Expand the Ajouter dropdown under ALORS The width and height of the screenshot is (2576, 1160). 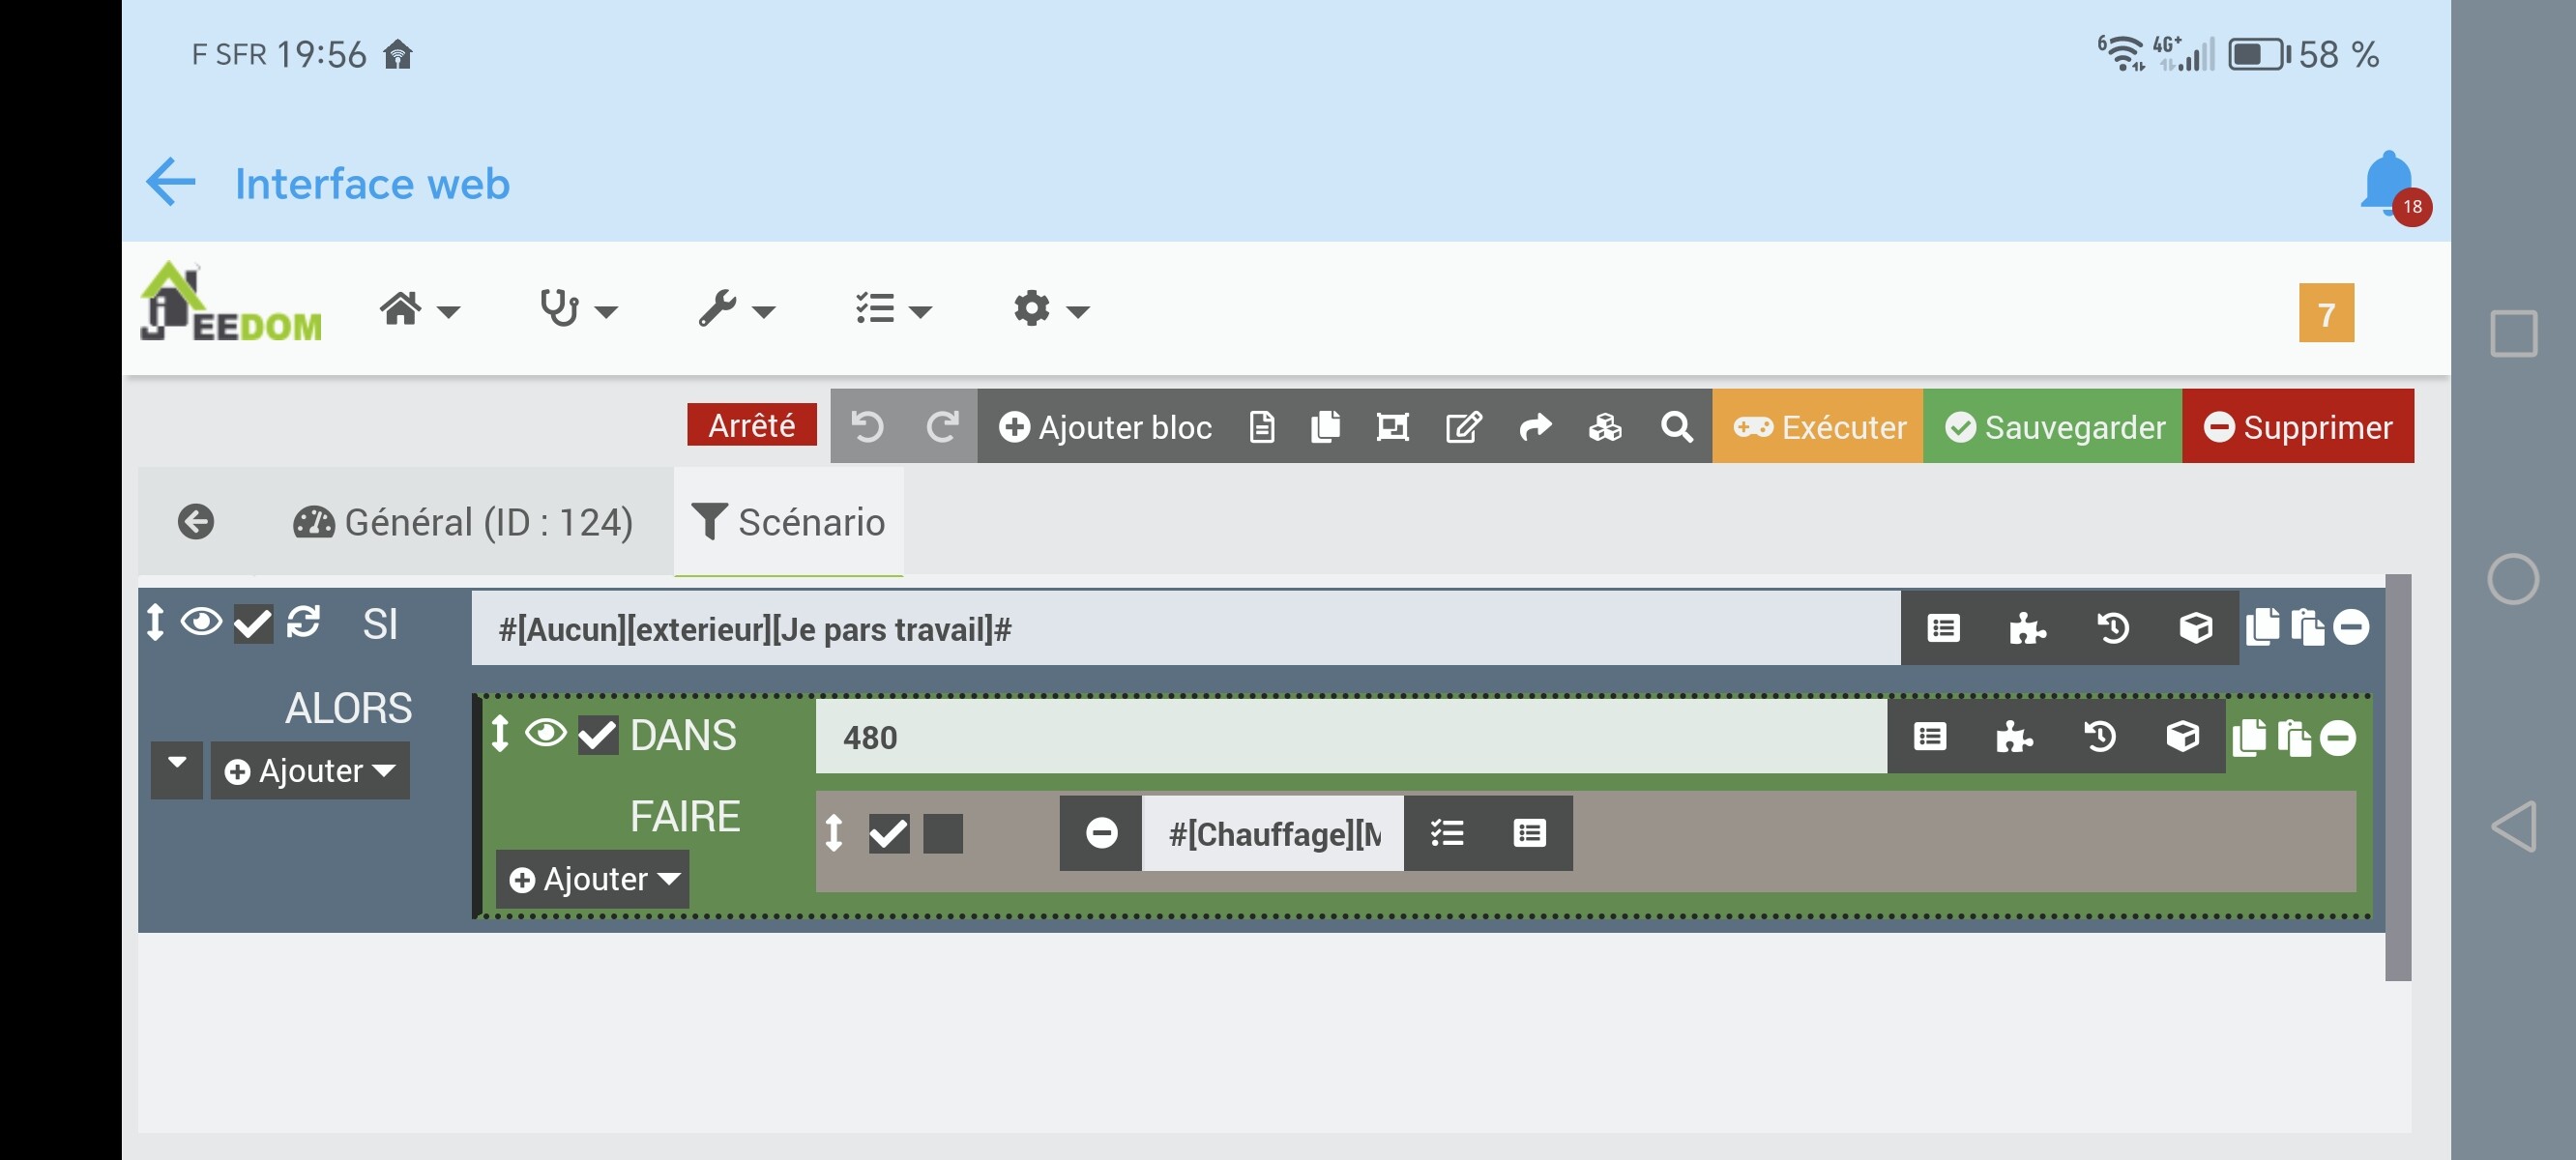tap(310, 771)
